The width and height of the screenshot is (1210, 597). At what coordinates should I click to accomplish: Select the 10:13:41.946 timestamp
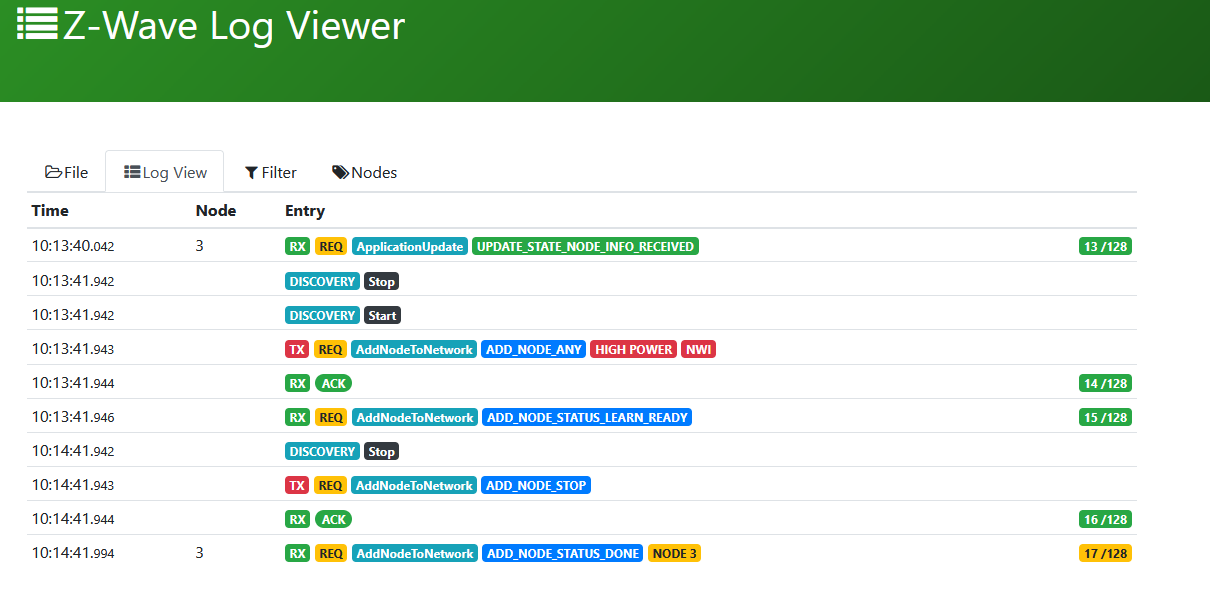73,417
